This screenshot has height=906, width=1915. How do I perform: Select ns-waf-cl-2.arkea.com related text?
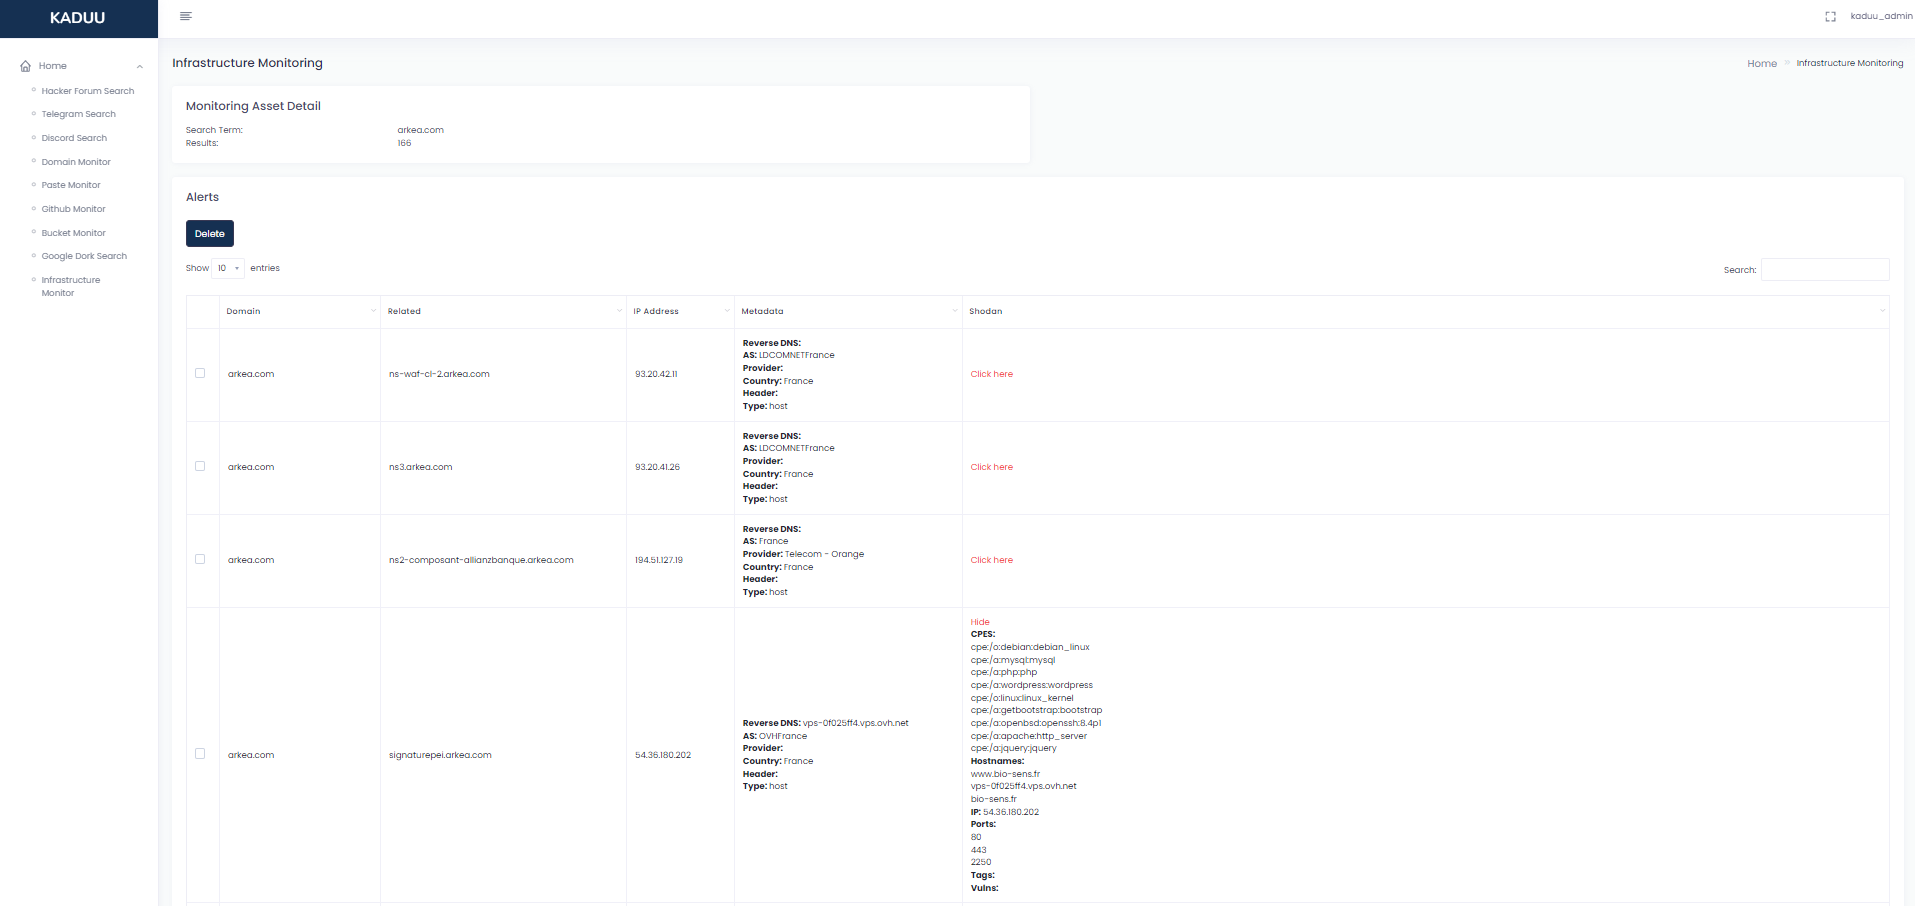tap(439, 374)
